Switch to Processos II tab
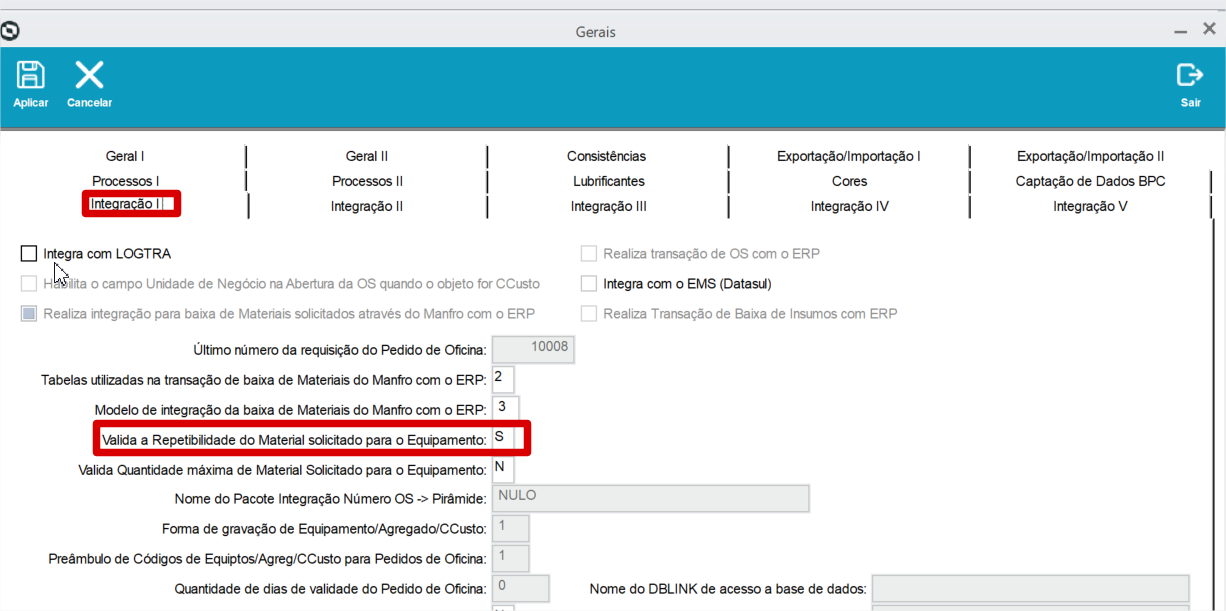This screenshot has height=611, width=1226. pyautogui.click(x=368, y=181)
